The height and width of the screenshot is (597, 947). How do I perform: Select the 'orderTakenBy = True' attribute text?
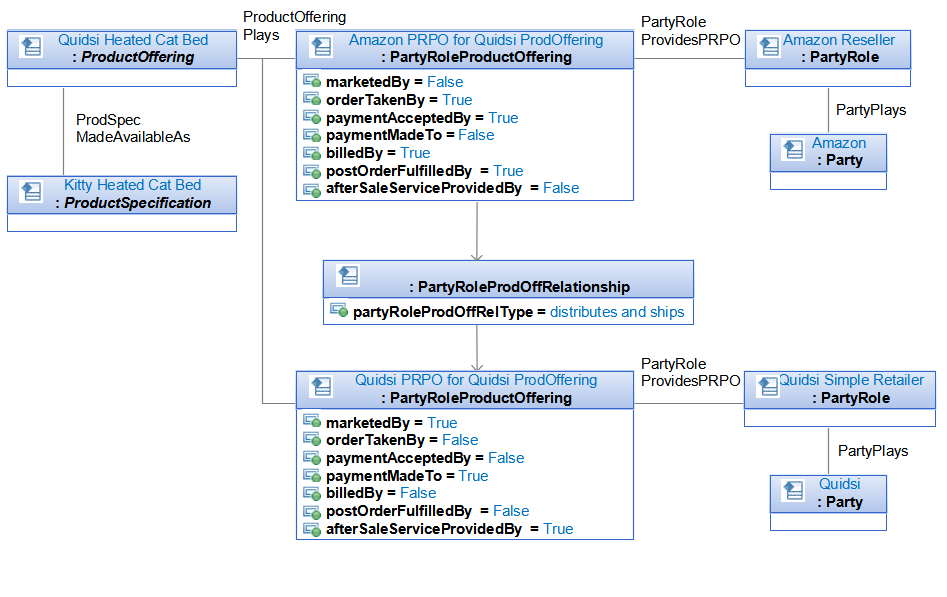point(399,100)
